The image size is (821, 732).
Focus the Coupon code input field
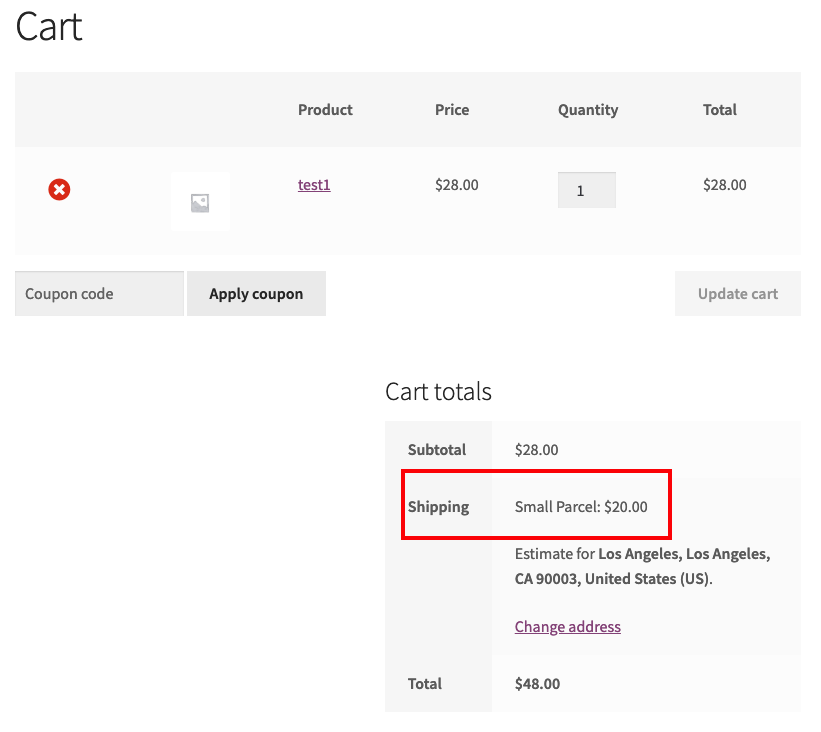click(99, 294)
